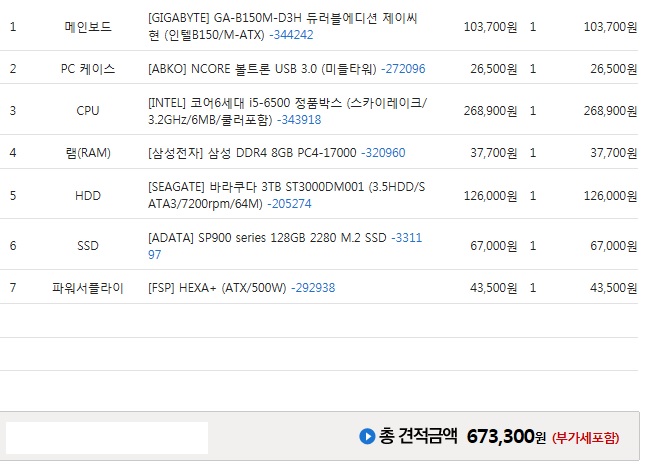Open product code link -320960
The width and height of the screenshot is (646, 466).
click(383, 153)
